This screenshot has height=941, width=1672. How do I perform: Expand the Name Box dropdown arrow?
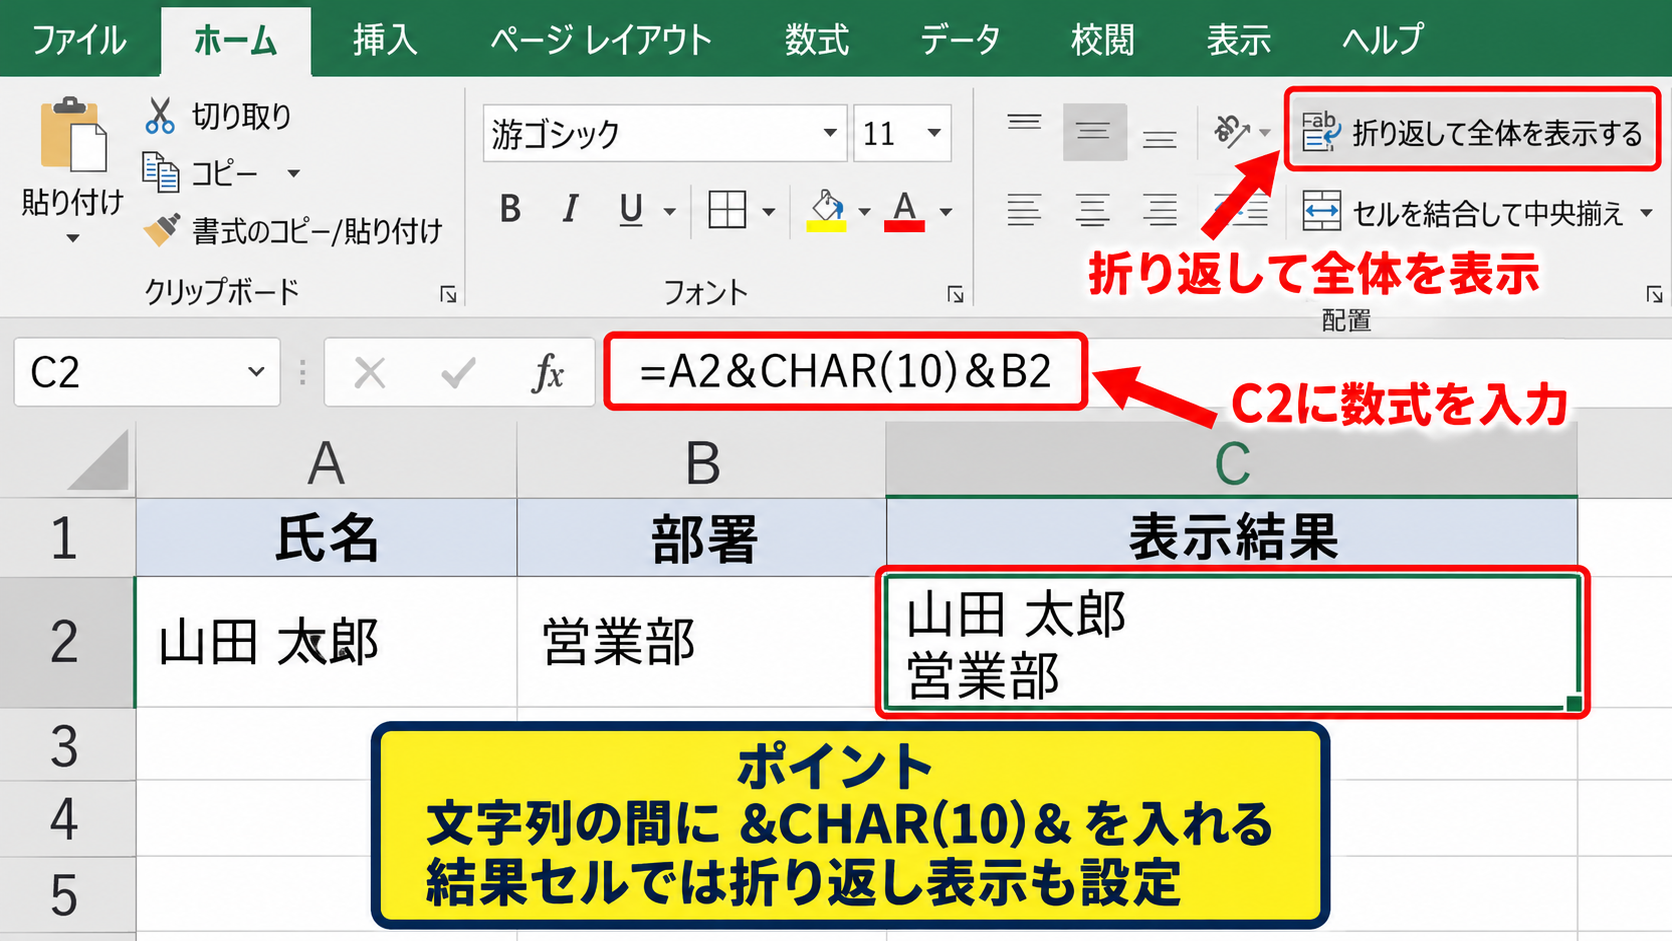coord(256,372)
